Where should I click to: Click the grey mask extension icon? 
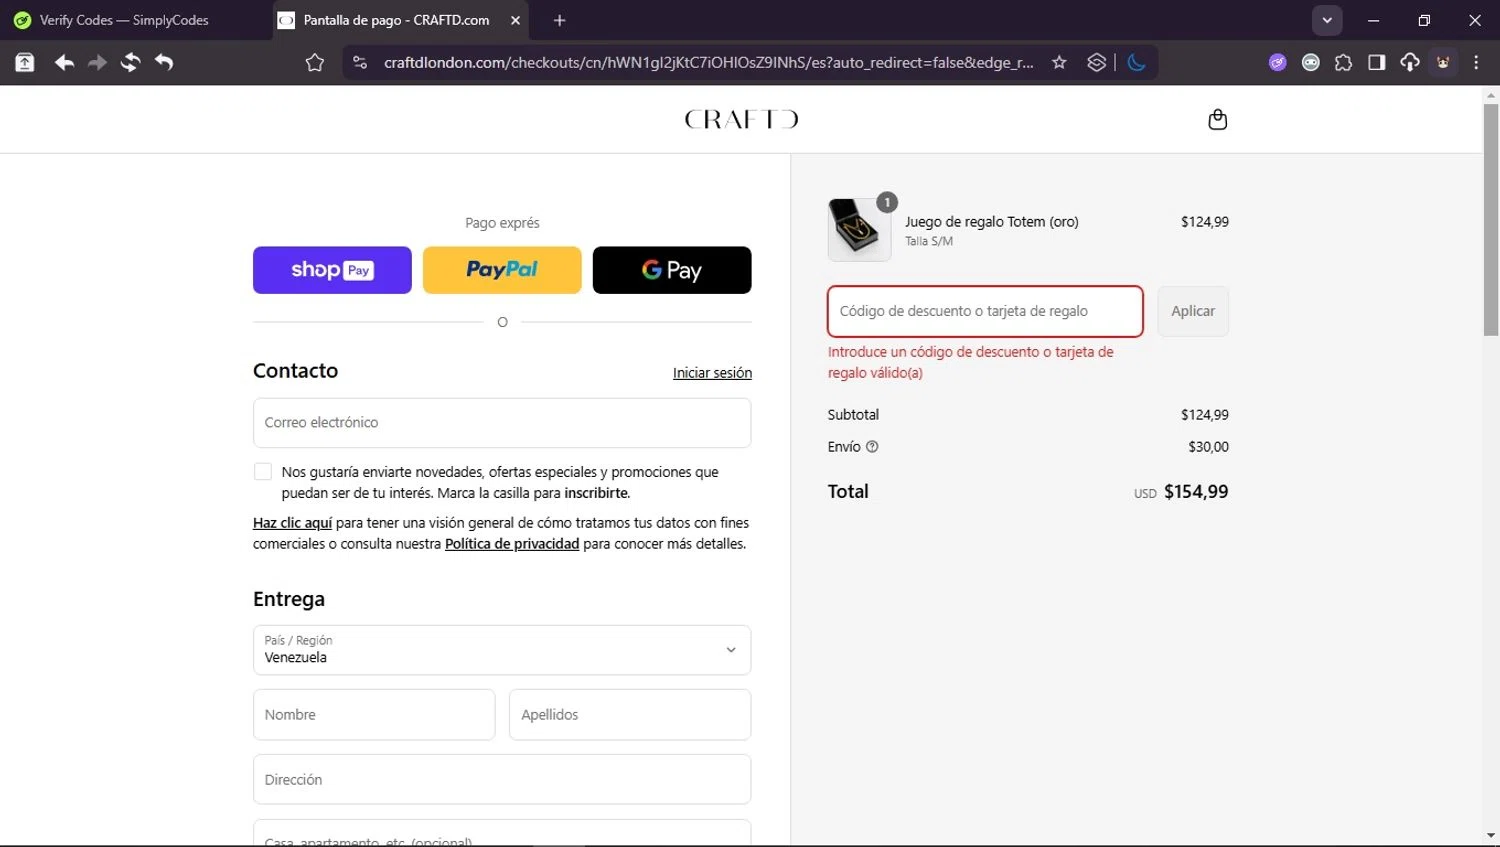pos(1310,63)
